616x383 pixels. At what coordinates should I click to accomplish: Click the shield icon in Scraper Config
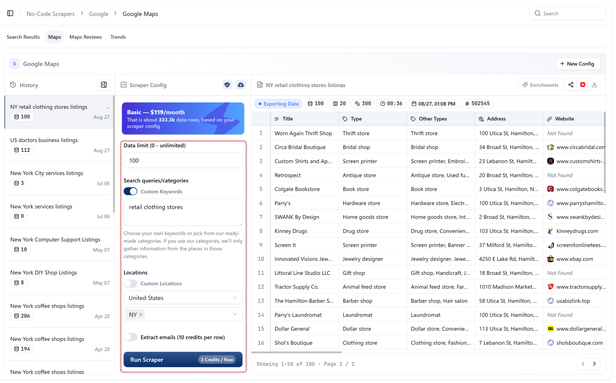pyautogui.click(x=227, y=85)
